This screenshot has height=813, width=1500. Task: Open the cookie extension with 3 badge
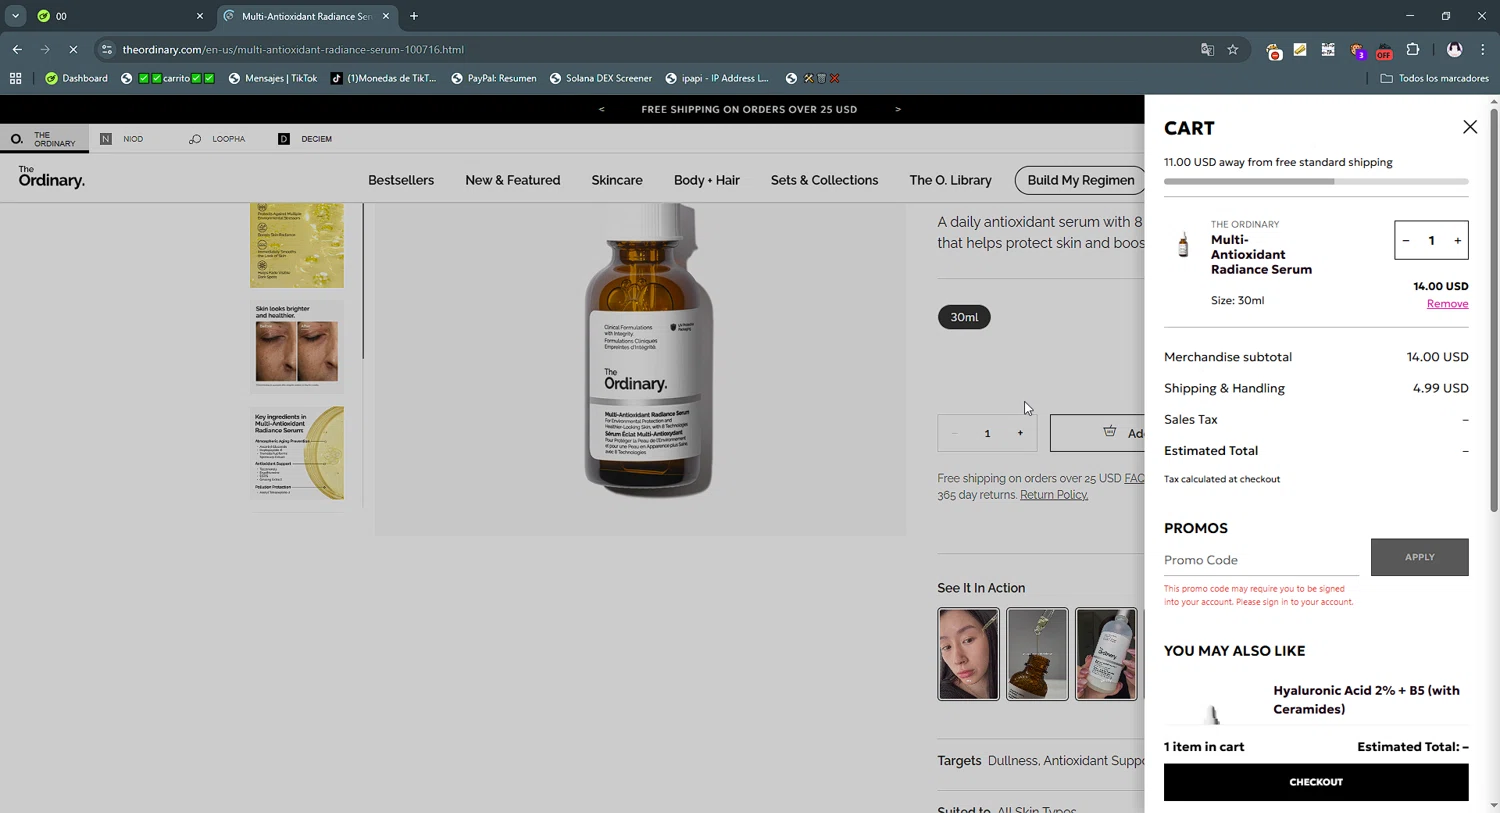click(x=1357, y=50)
